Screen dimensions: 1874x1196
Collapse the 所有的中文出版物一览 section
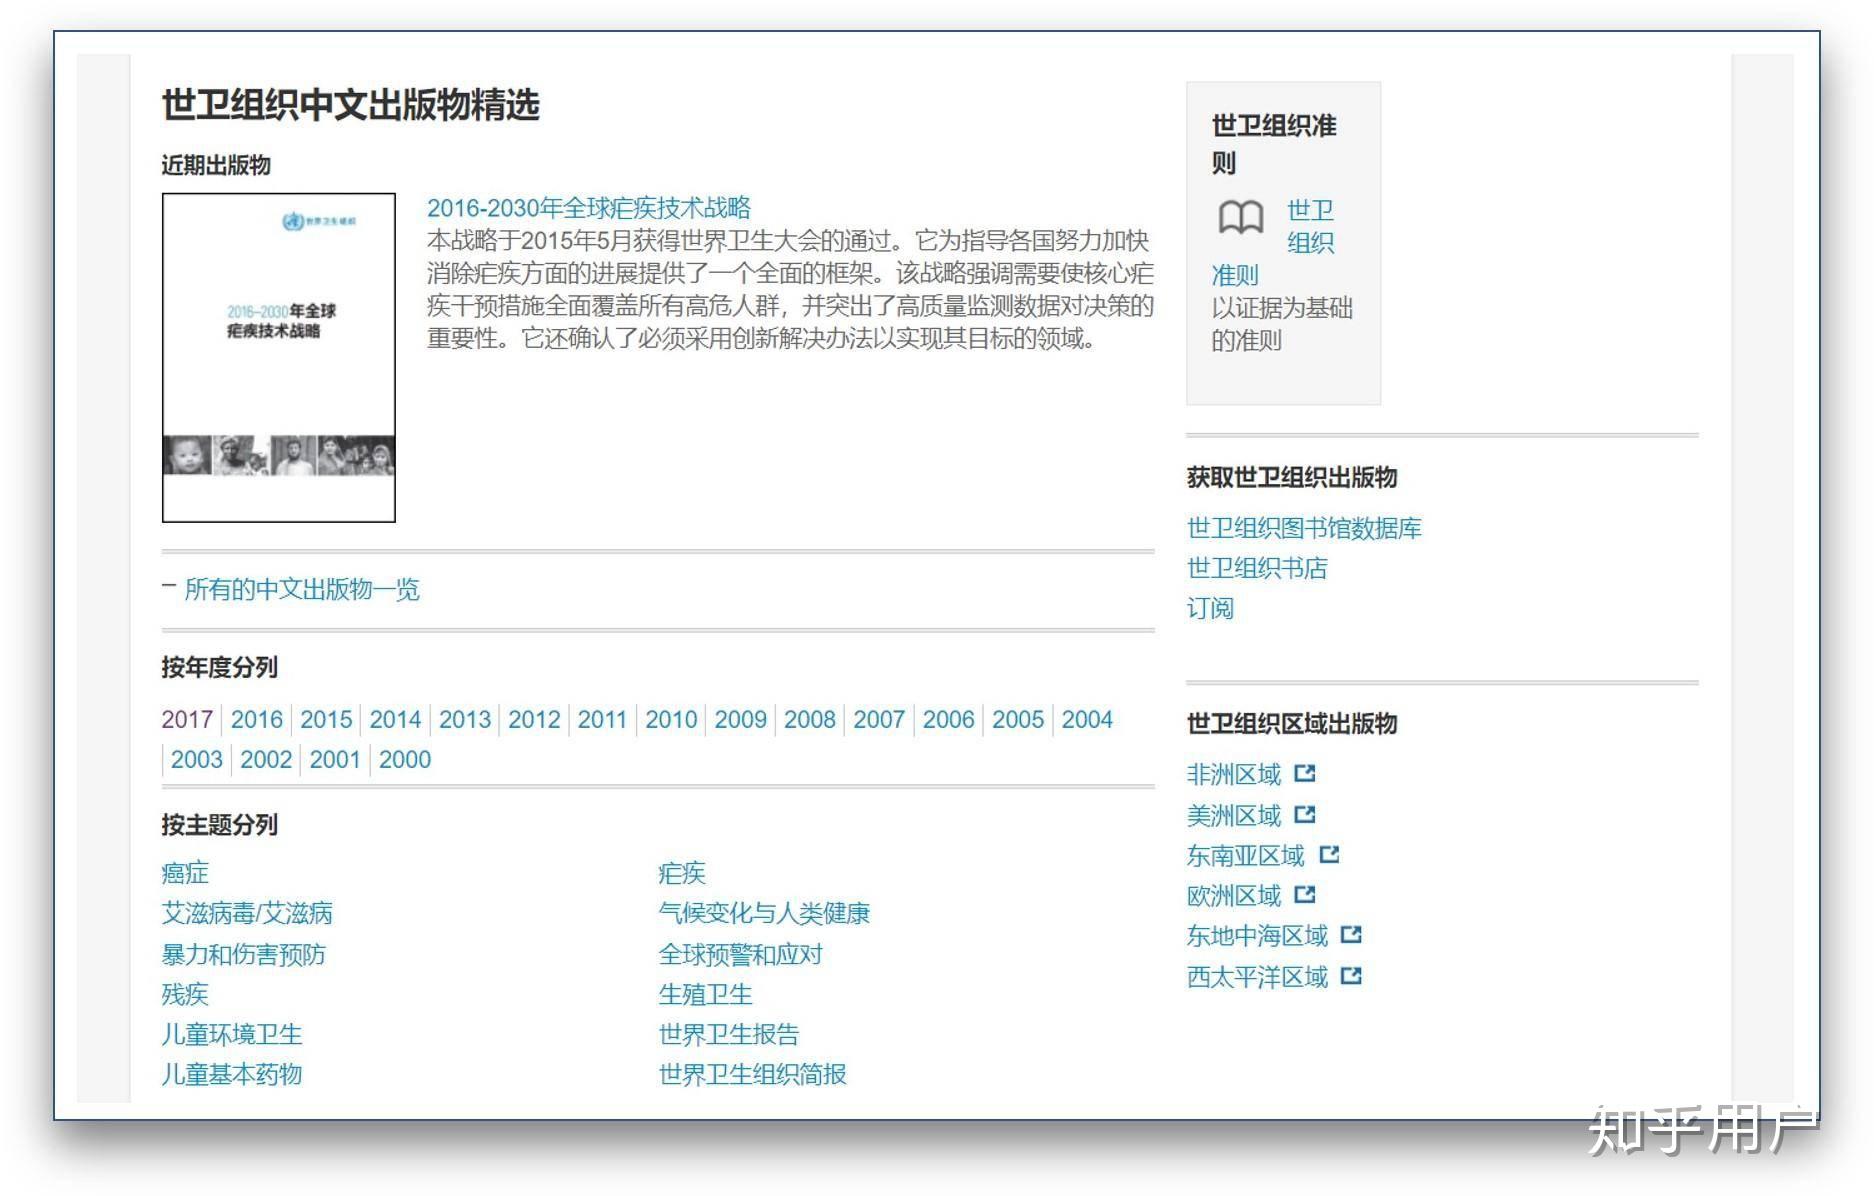tap(300, 591)
